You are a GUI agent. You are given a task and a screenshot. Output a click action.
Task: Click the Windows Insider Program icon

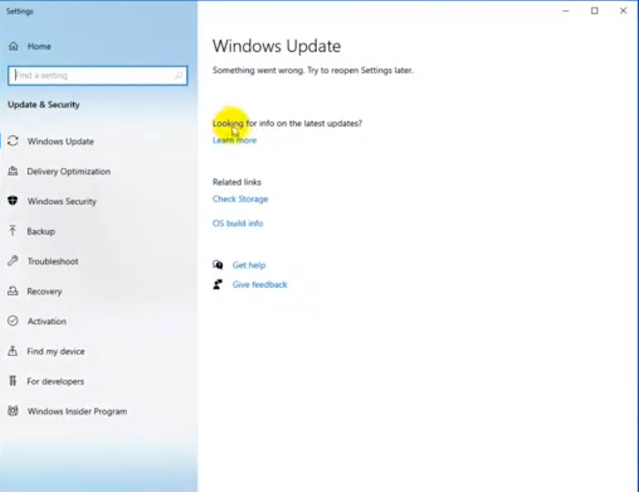(x=13, y=410)
